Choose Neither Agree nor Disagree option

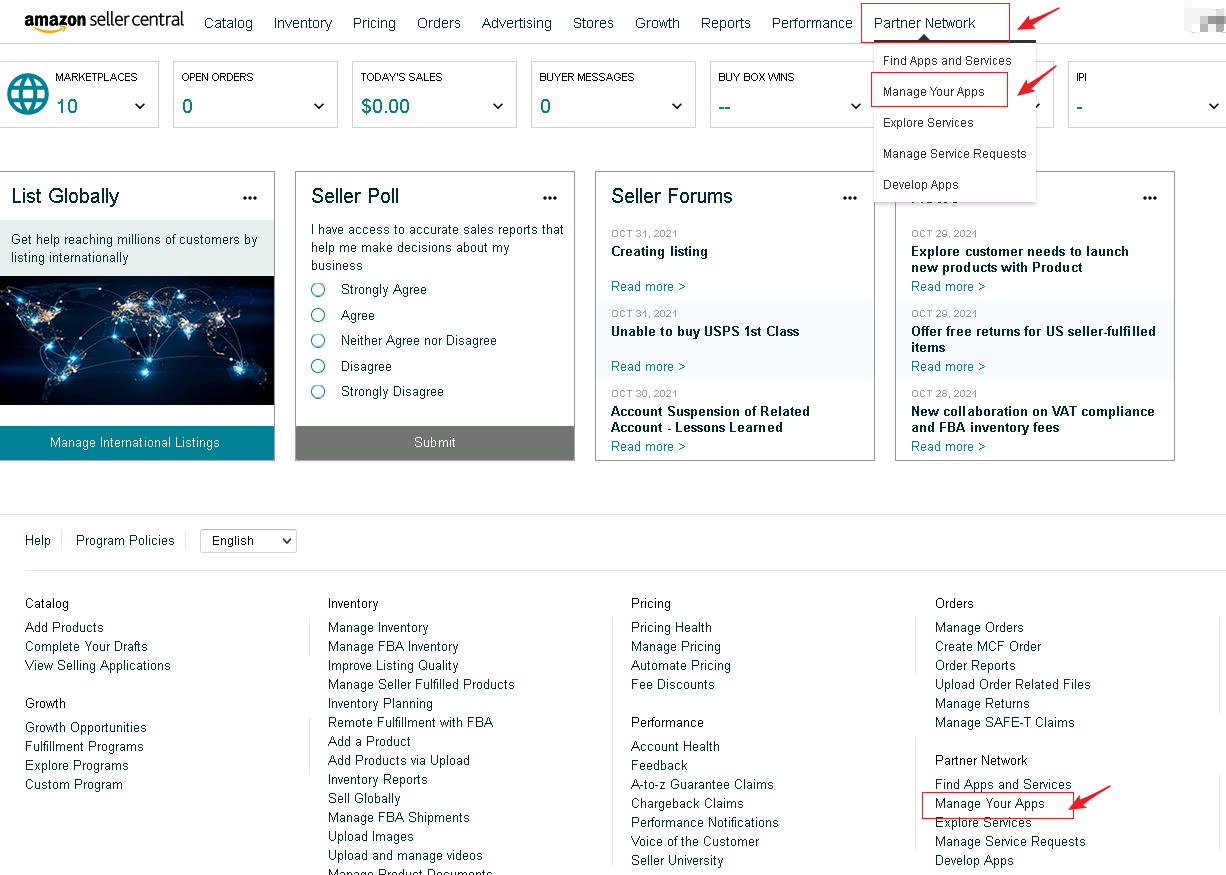click(x=318, y=340)
